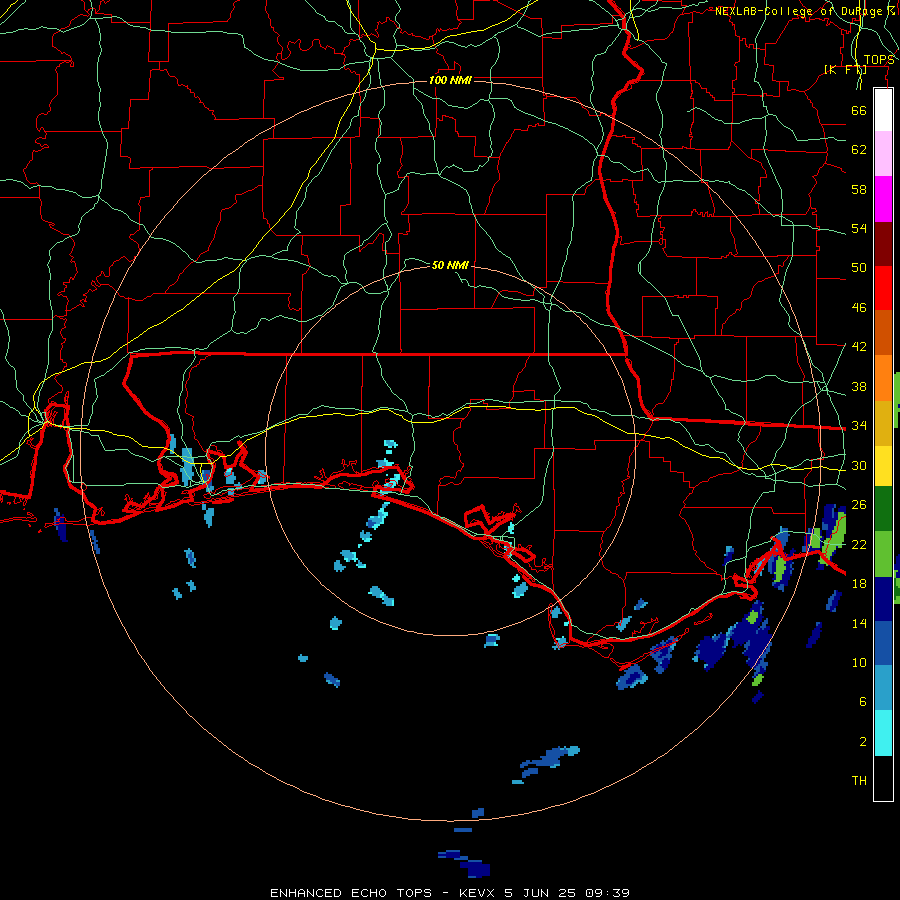Click the 14 value on the scale
The image size is (900, 900).
point(859,623)
